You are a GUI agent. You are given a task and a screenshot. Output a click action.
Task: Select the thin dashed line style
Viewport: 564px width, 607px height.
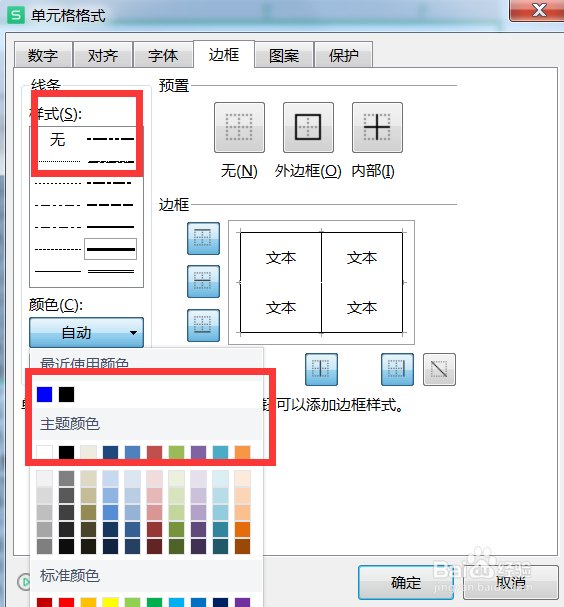[58, 249]
